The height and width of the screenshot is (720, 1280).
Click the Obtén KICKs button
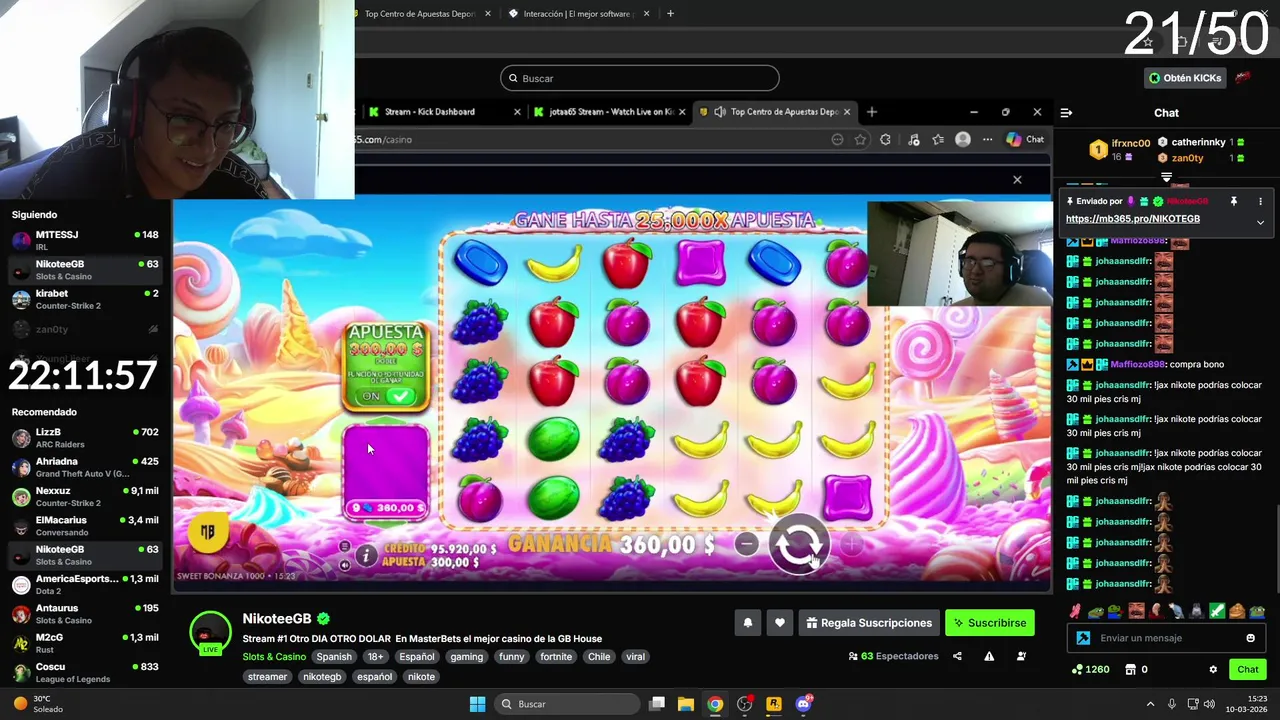[1185, 78]
